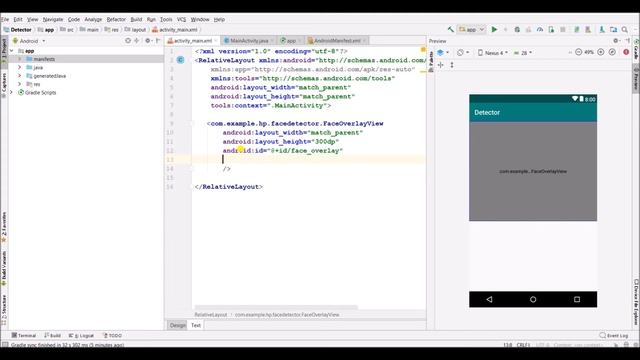This screenshot has width=640, height=360.
Task: Select Text tab at editor bottom
Action: coord(196,325)
